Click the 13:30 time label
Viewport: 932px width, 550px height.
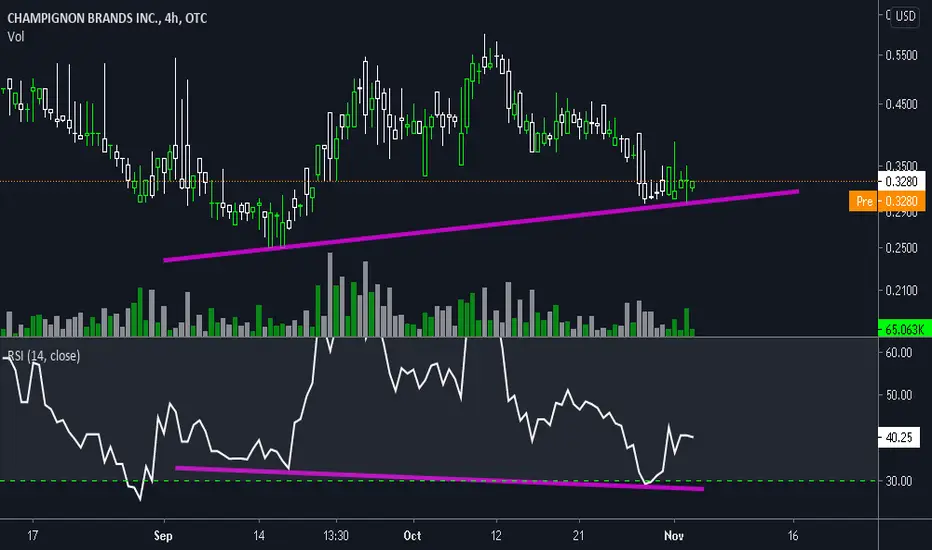pos(336,536)
